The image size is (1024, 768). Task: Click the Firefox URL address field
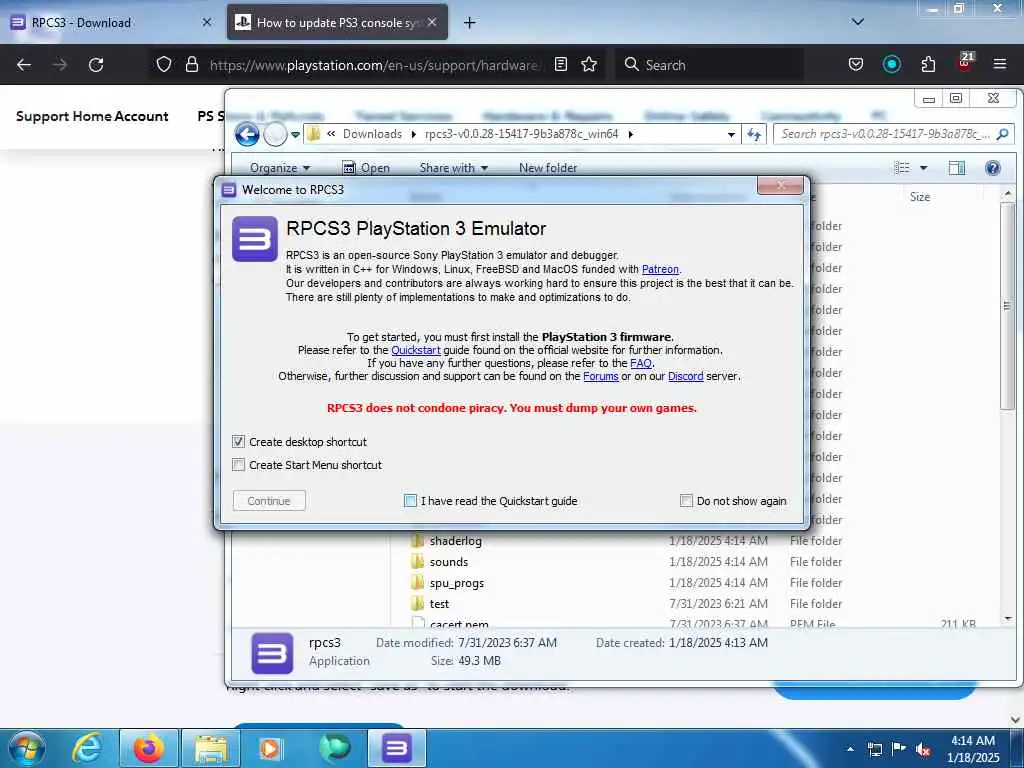374,65
